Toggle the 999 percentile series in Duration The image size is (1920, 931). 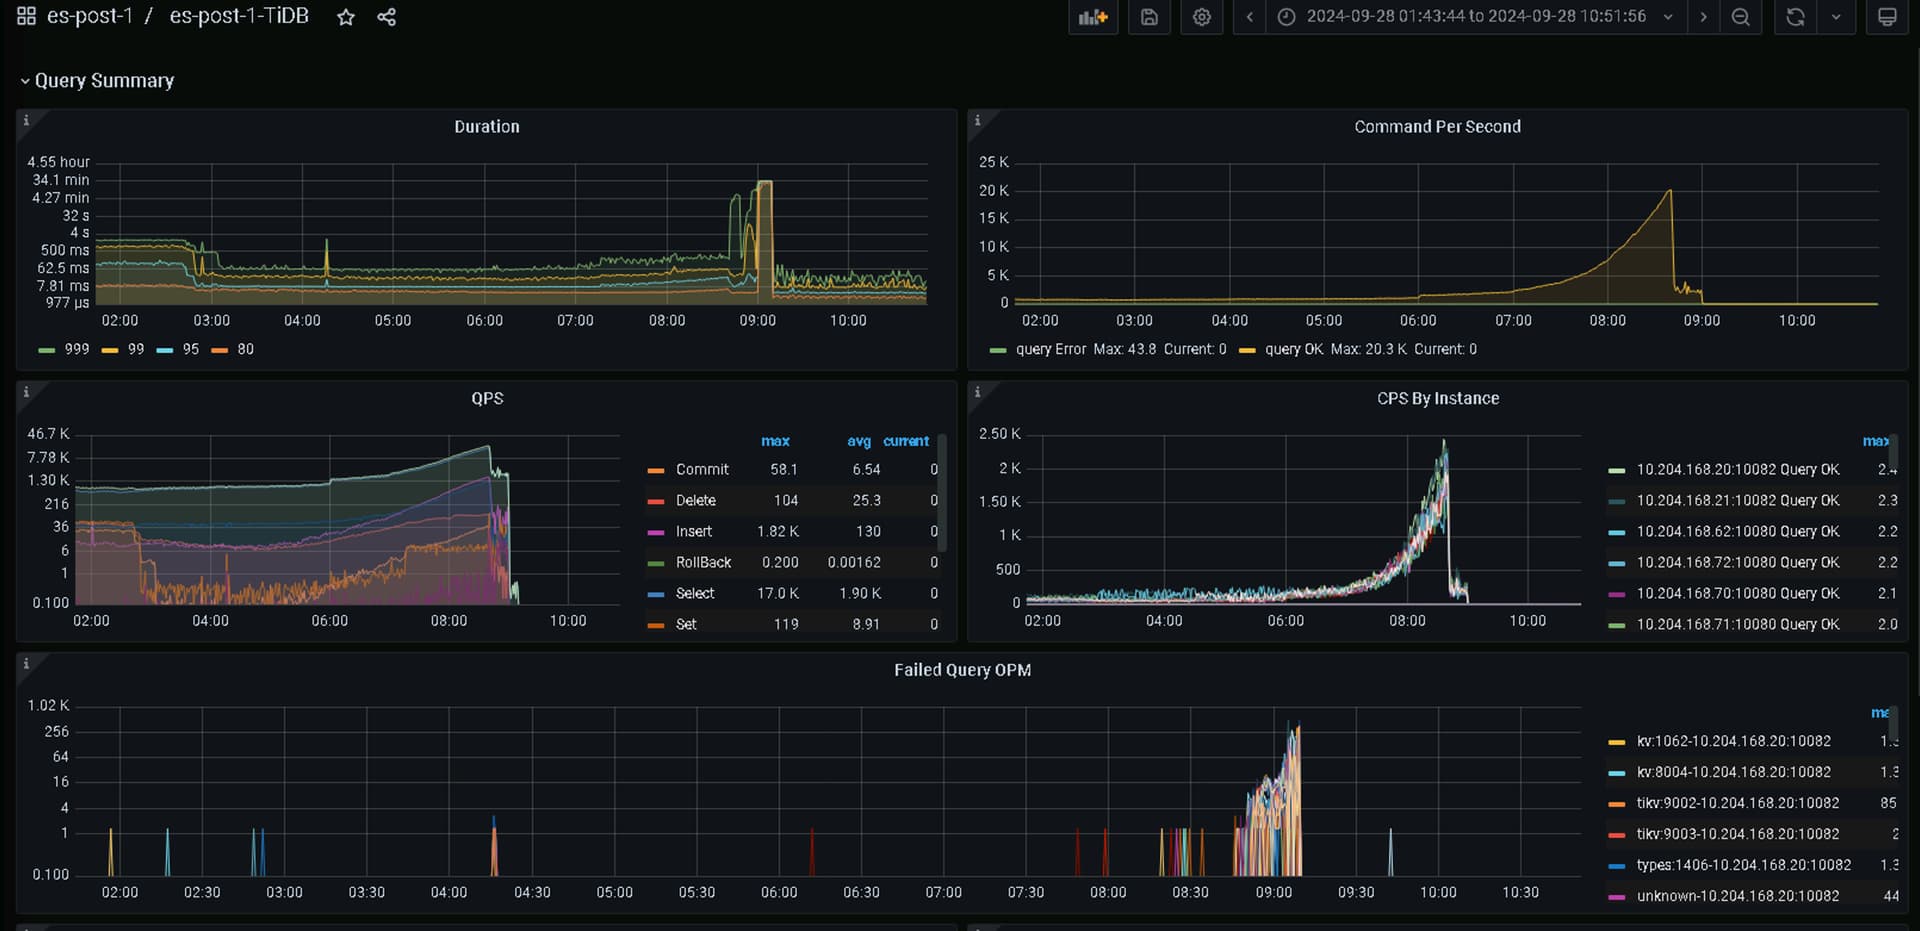pyautogui.click(x=76, y=349)
